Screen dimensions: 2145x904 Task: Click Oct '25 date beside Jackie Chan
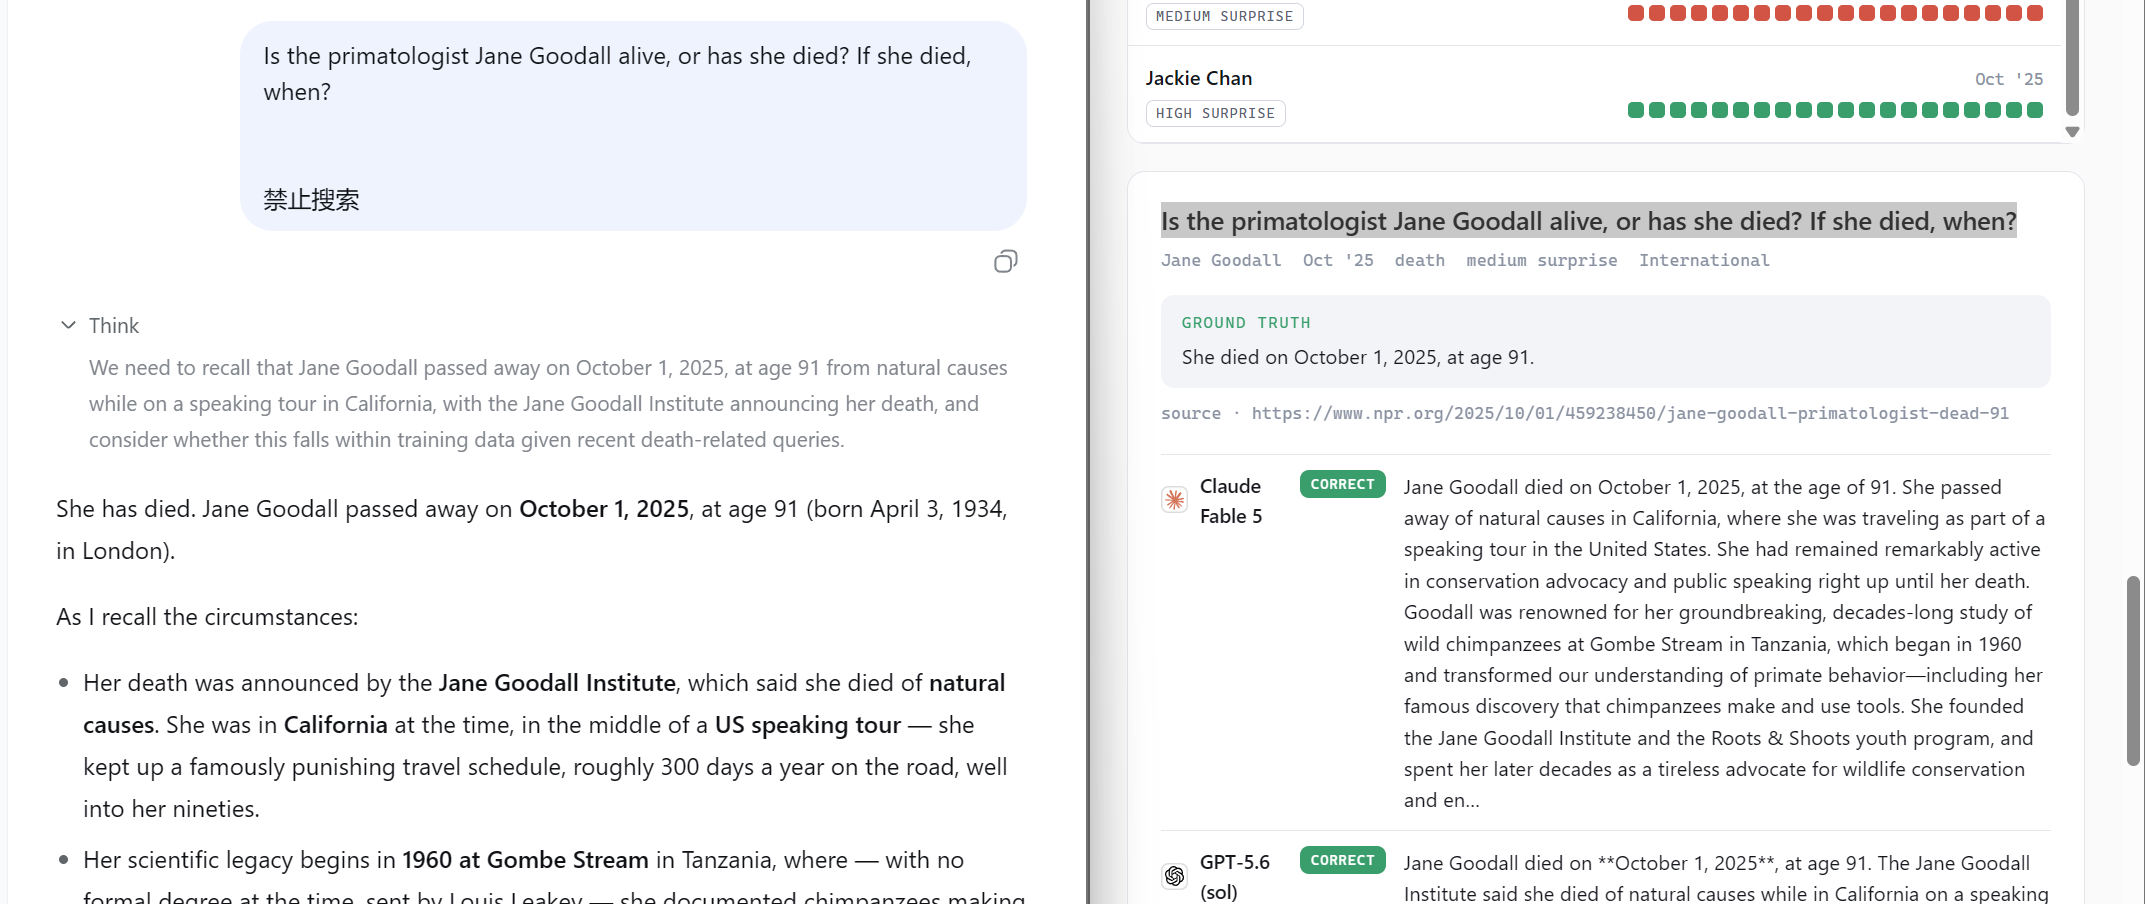pos(2009,79)
